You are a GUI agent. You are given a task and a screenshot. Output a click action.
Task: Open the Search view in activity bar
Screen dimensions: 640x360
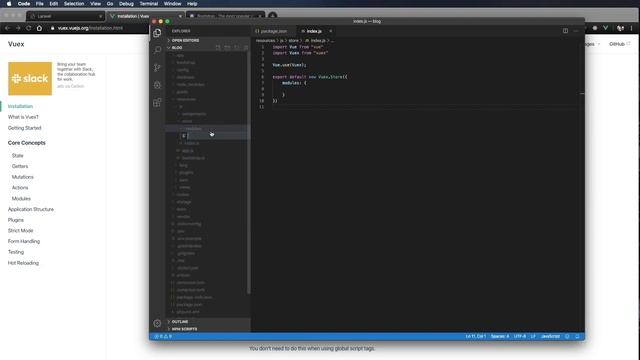point(157,50)
